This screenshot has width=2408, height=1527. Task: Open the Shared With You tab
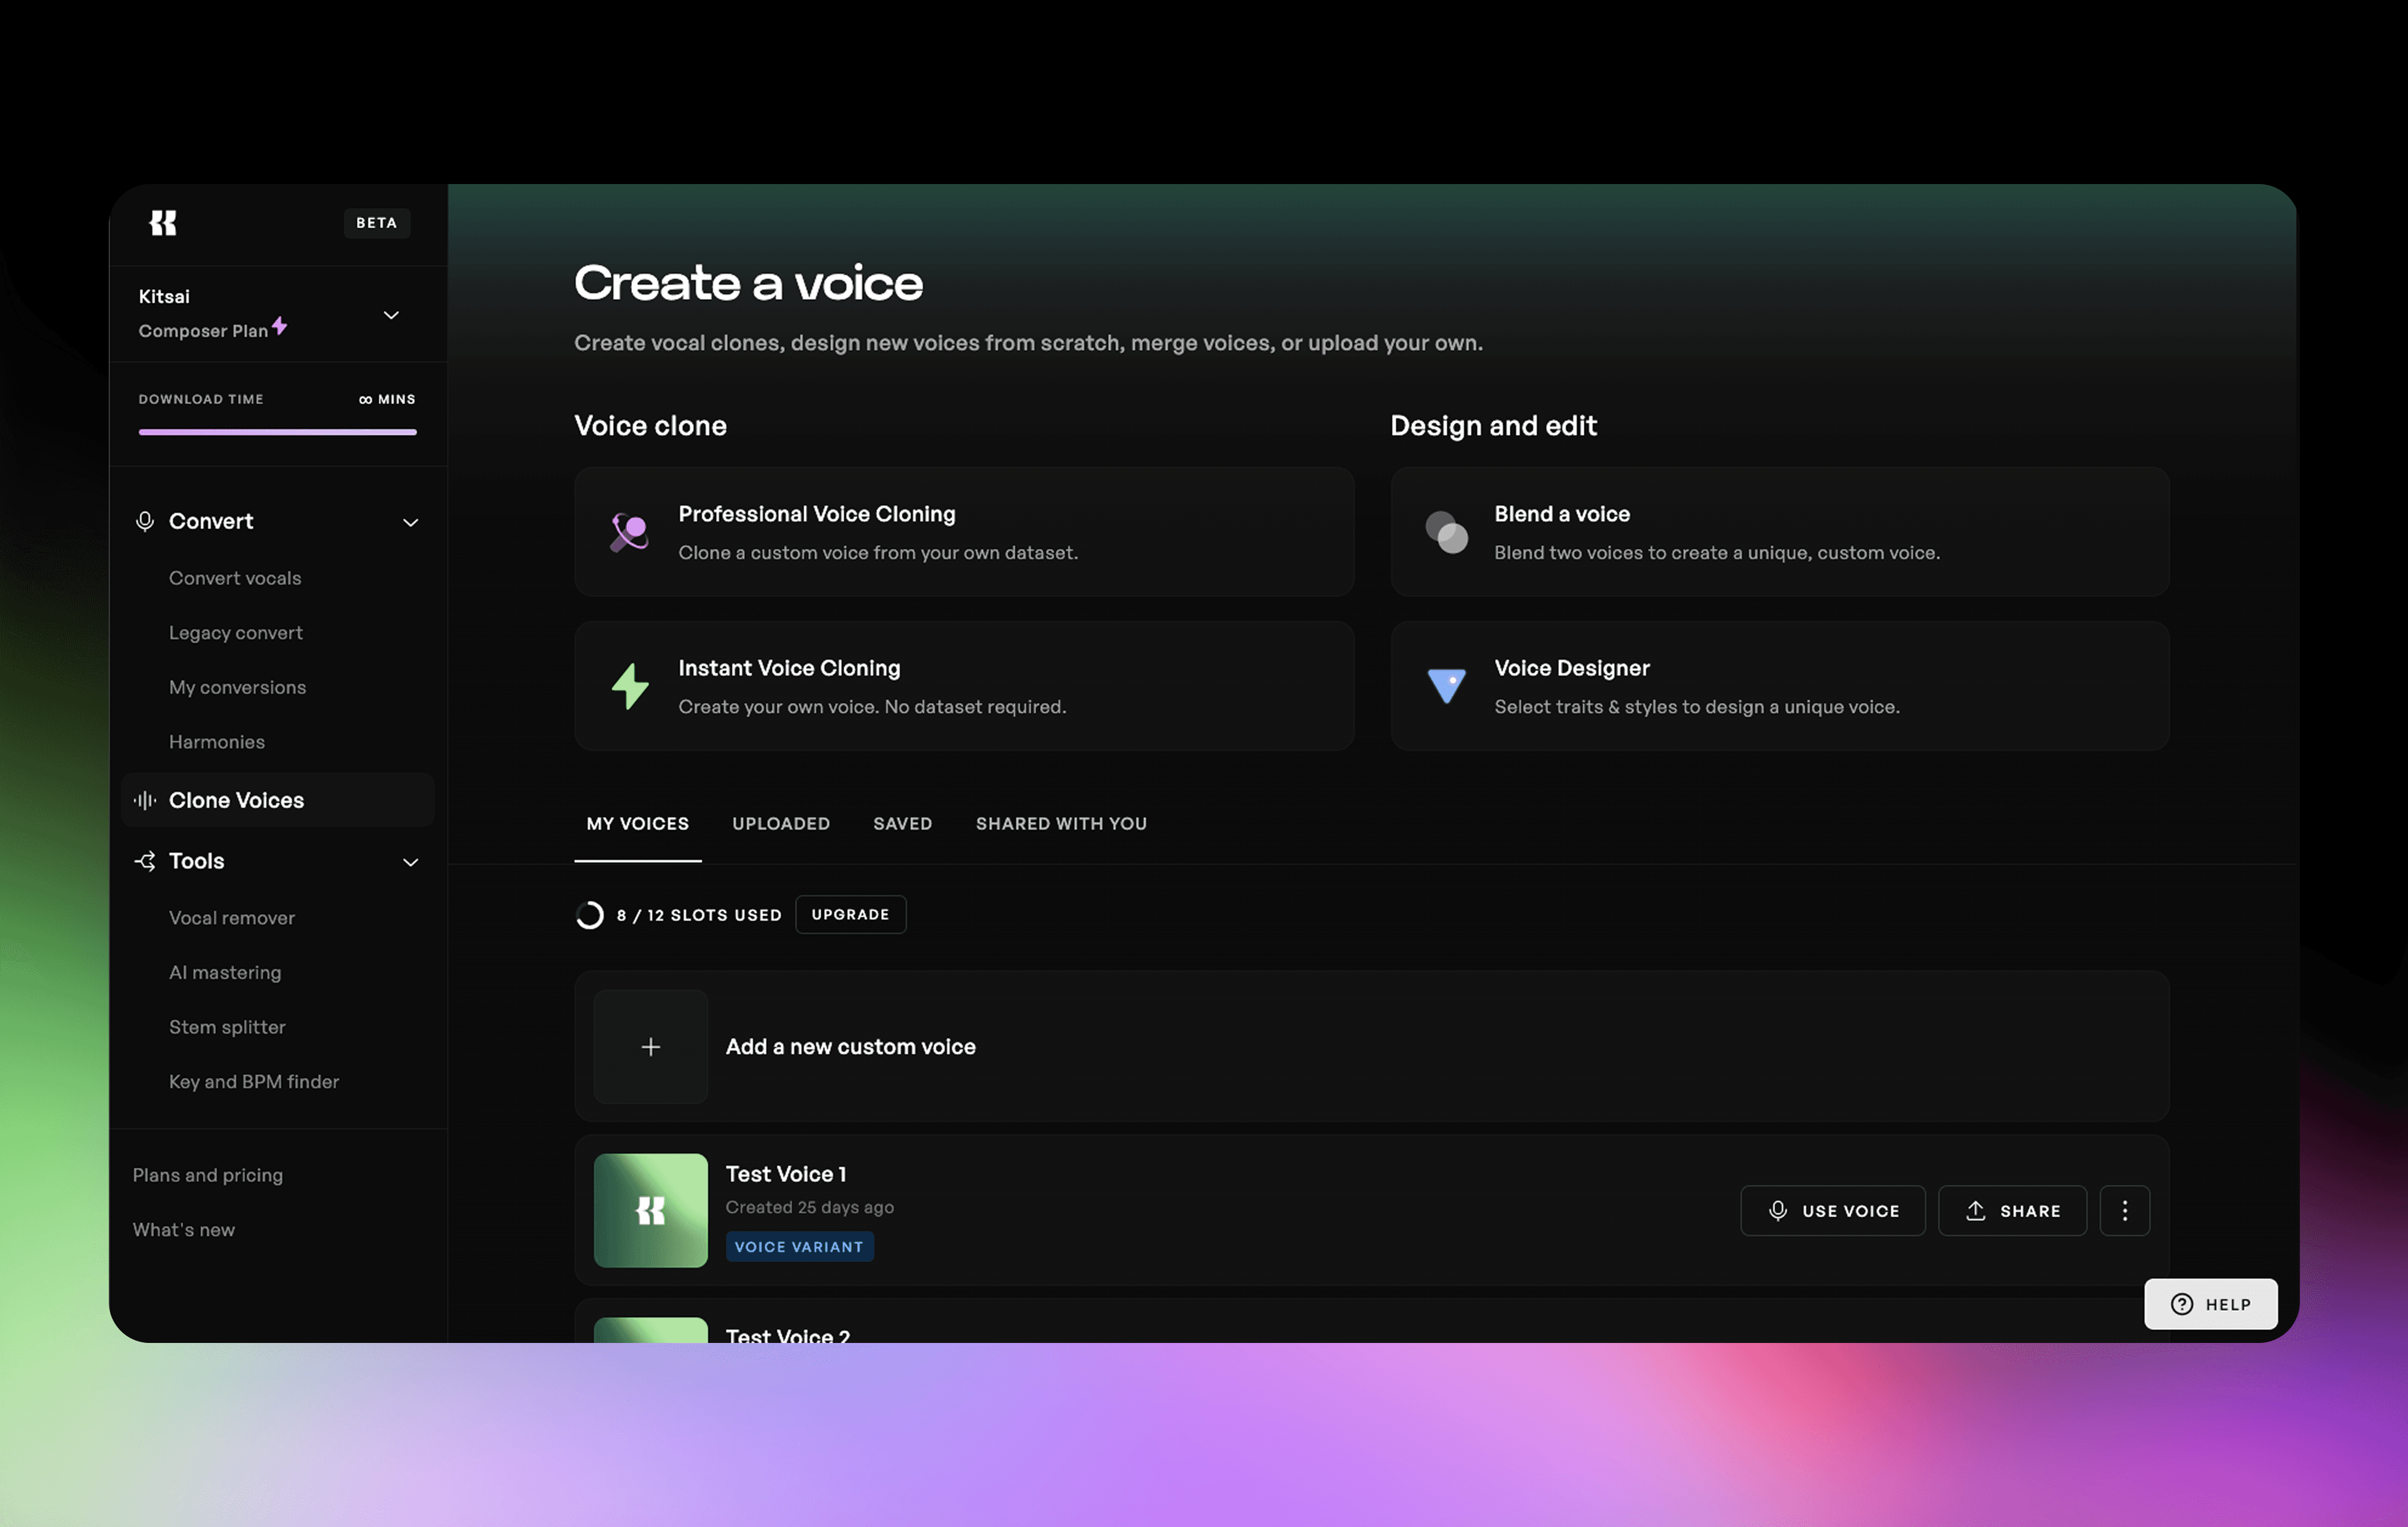coord(1061,824)
